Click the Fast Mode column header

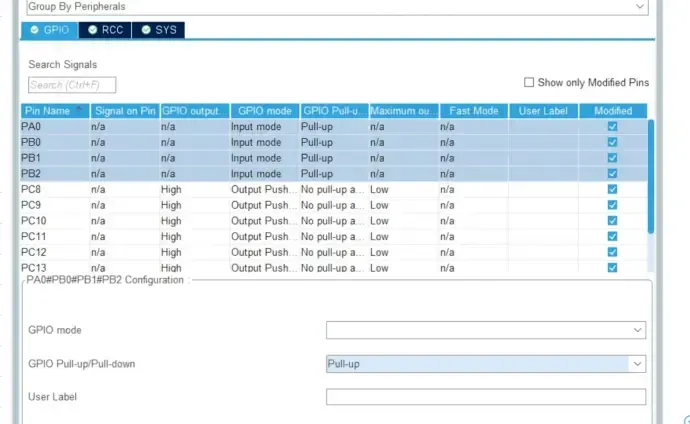(x=473, y=111)
